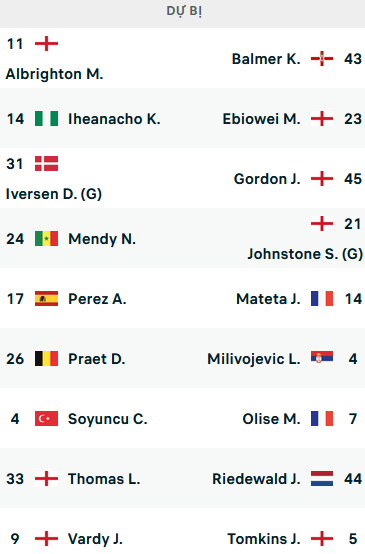Click Northern Ireland flag beside Balmer K.
Viewport: 365px width, 554px height.
(x=322, y=59)
